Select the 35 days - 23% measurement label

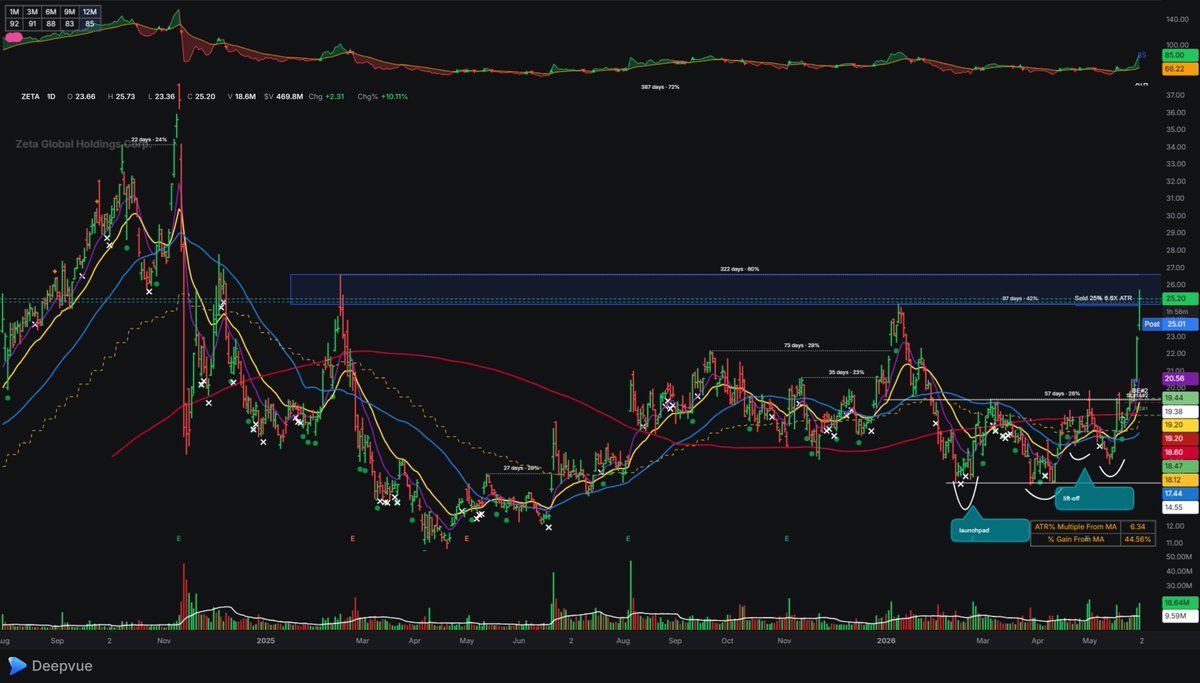[846, 372]
